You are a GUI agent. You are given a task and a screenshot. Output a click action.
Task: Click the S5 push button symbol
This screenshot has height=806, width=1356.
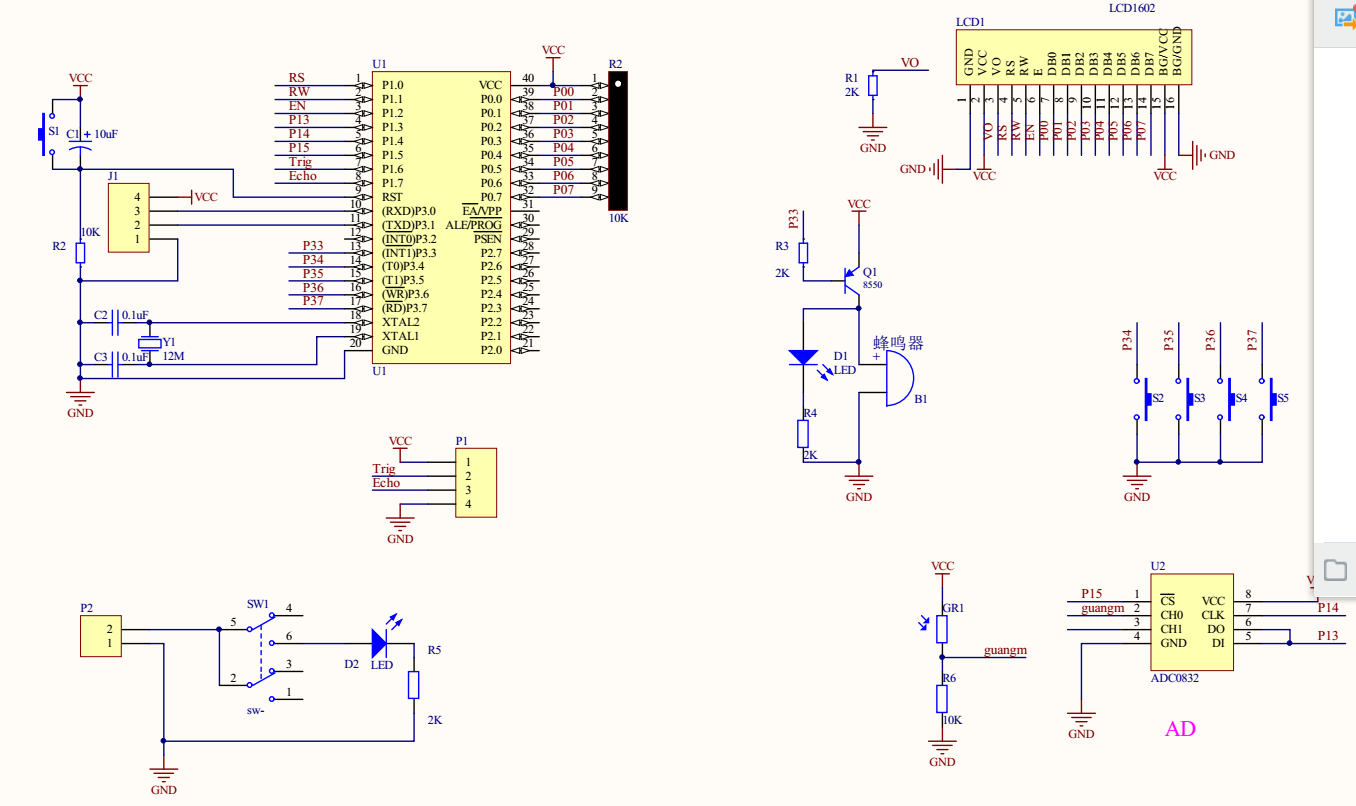coord(1268,399)
